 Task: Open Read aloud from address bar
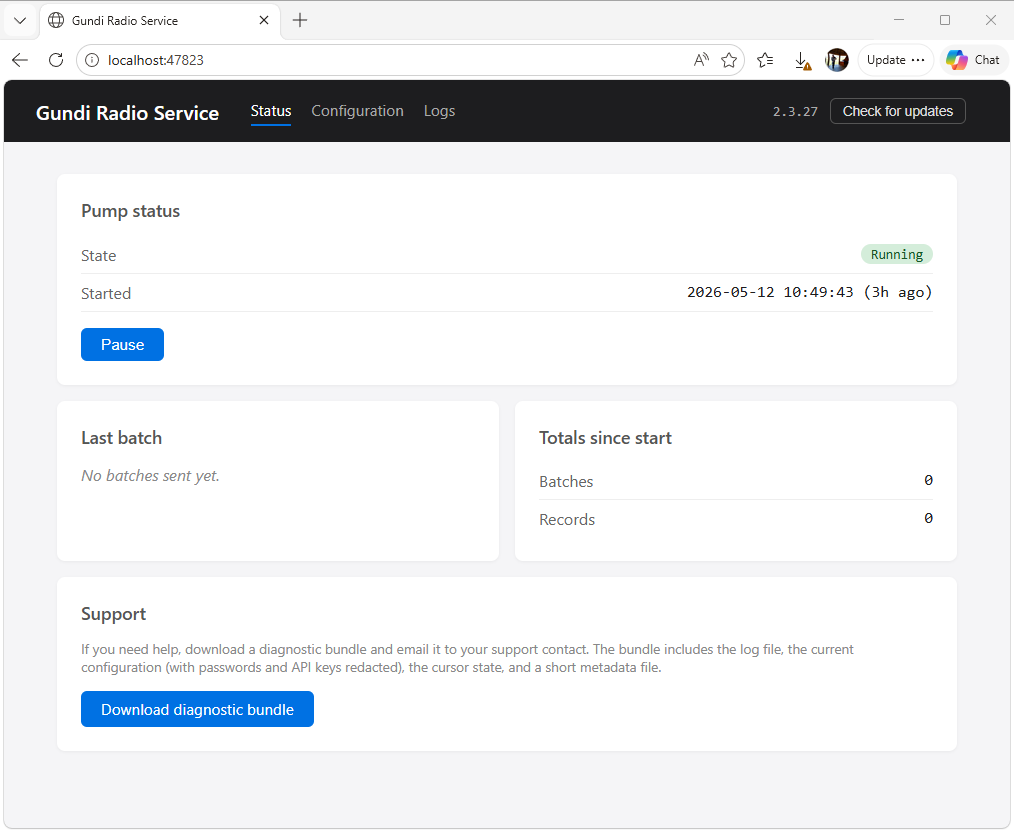(701, 60)
